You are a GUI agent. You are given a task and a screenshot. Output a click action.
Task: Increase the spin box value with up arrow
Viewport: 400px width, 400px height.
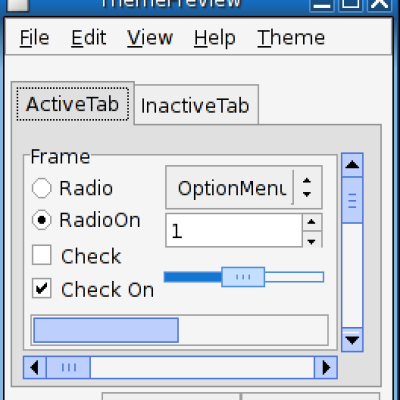pyautogui.click(x=312, y=222)
